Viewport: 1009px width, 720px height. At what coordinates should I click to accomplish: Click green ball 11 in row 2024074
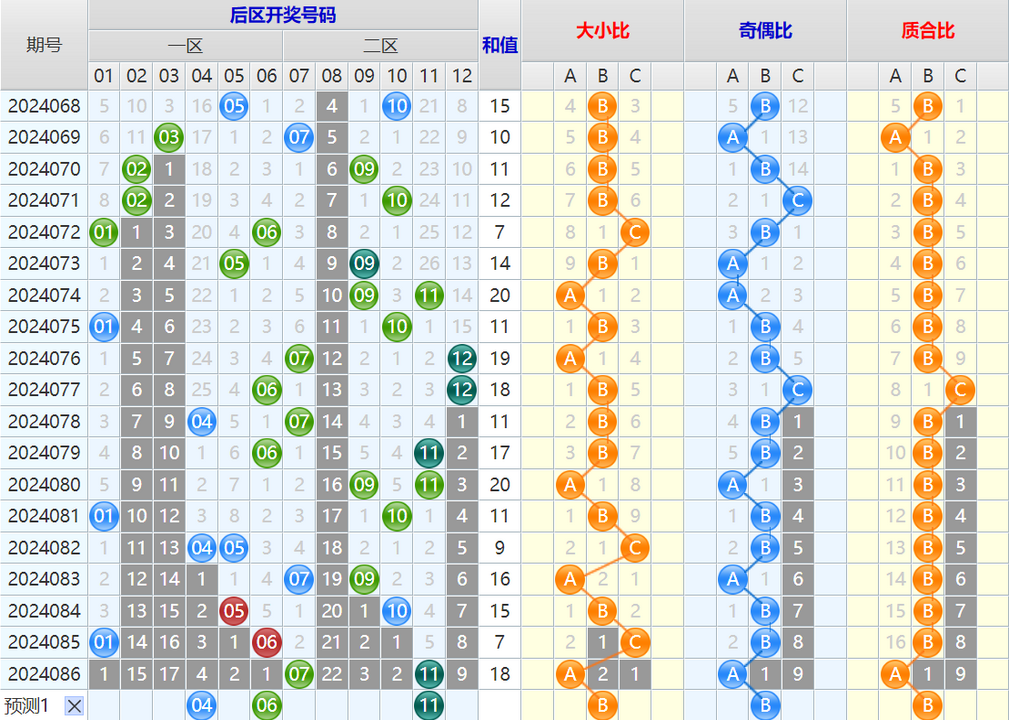pos(429,295)
